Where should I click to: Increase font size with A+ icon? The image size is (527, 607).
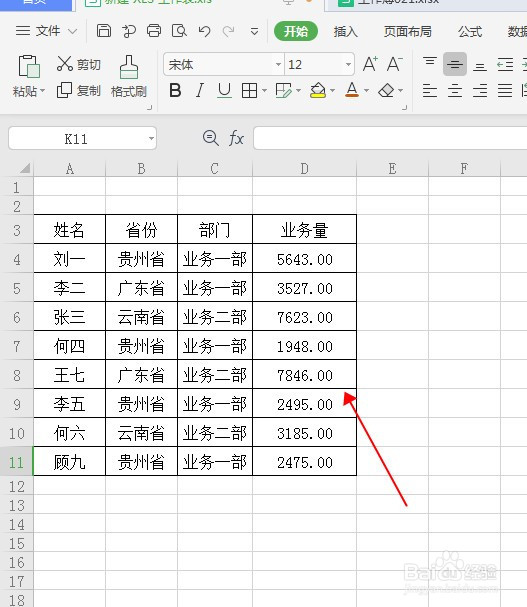coord(370,64)
